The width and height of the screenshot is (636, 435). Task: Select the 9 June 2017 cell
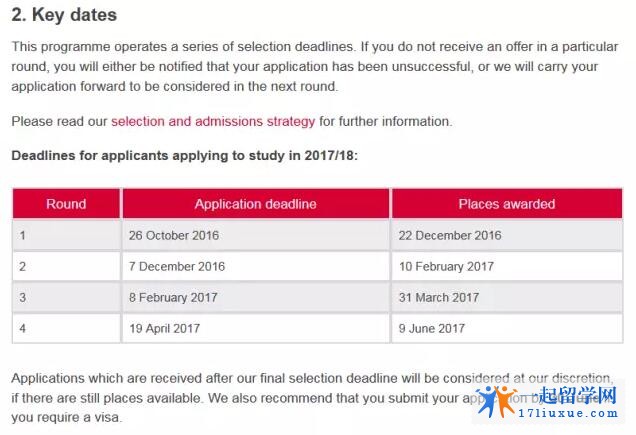[x=507, y=328]
